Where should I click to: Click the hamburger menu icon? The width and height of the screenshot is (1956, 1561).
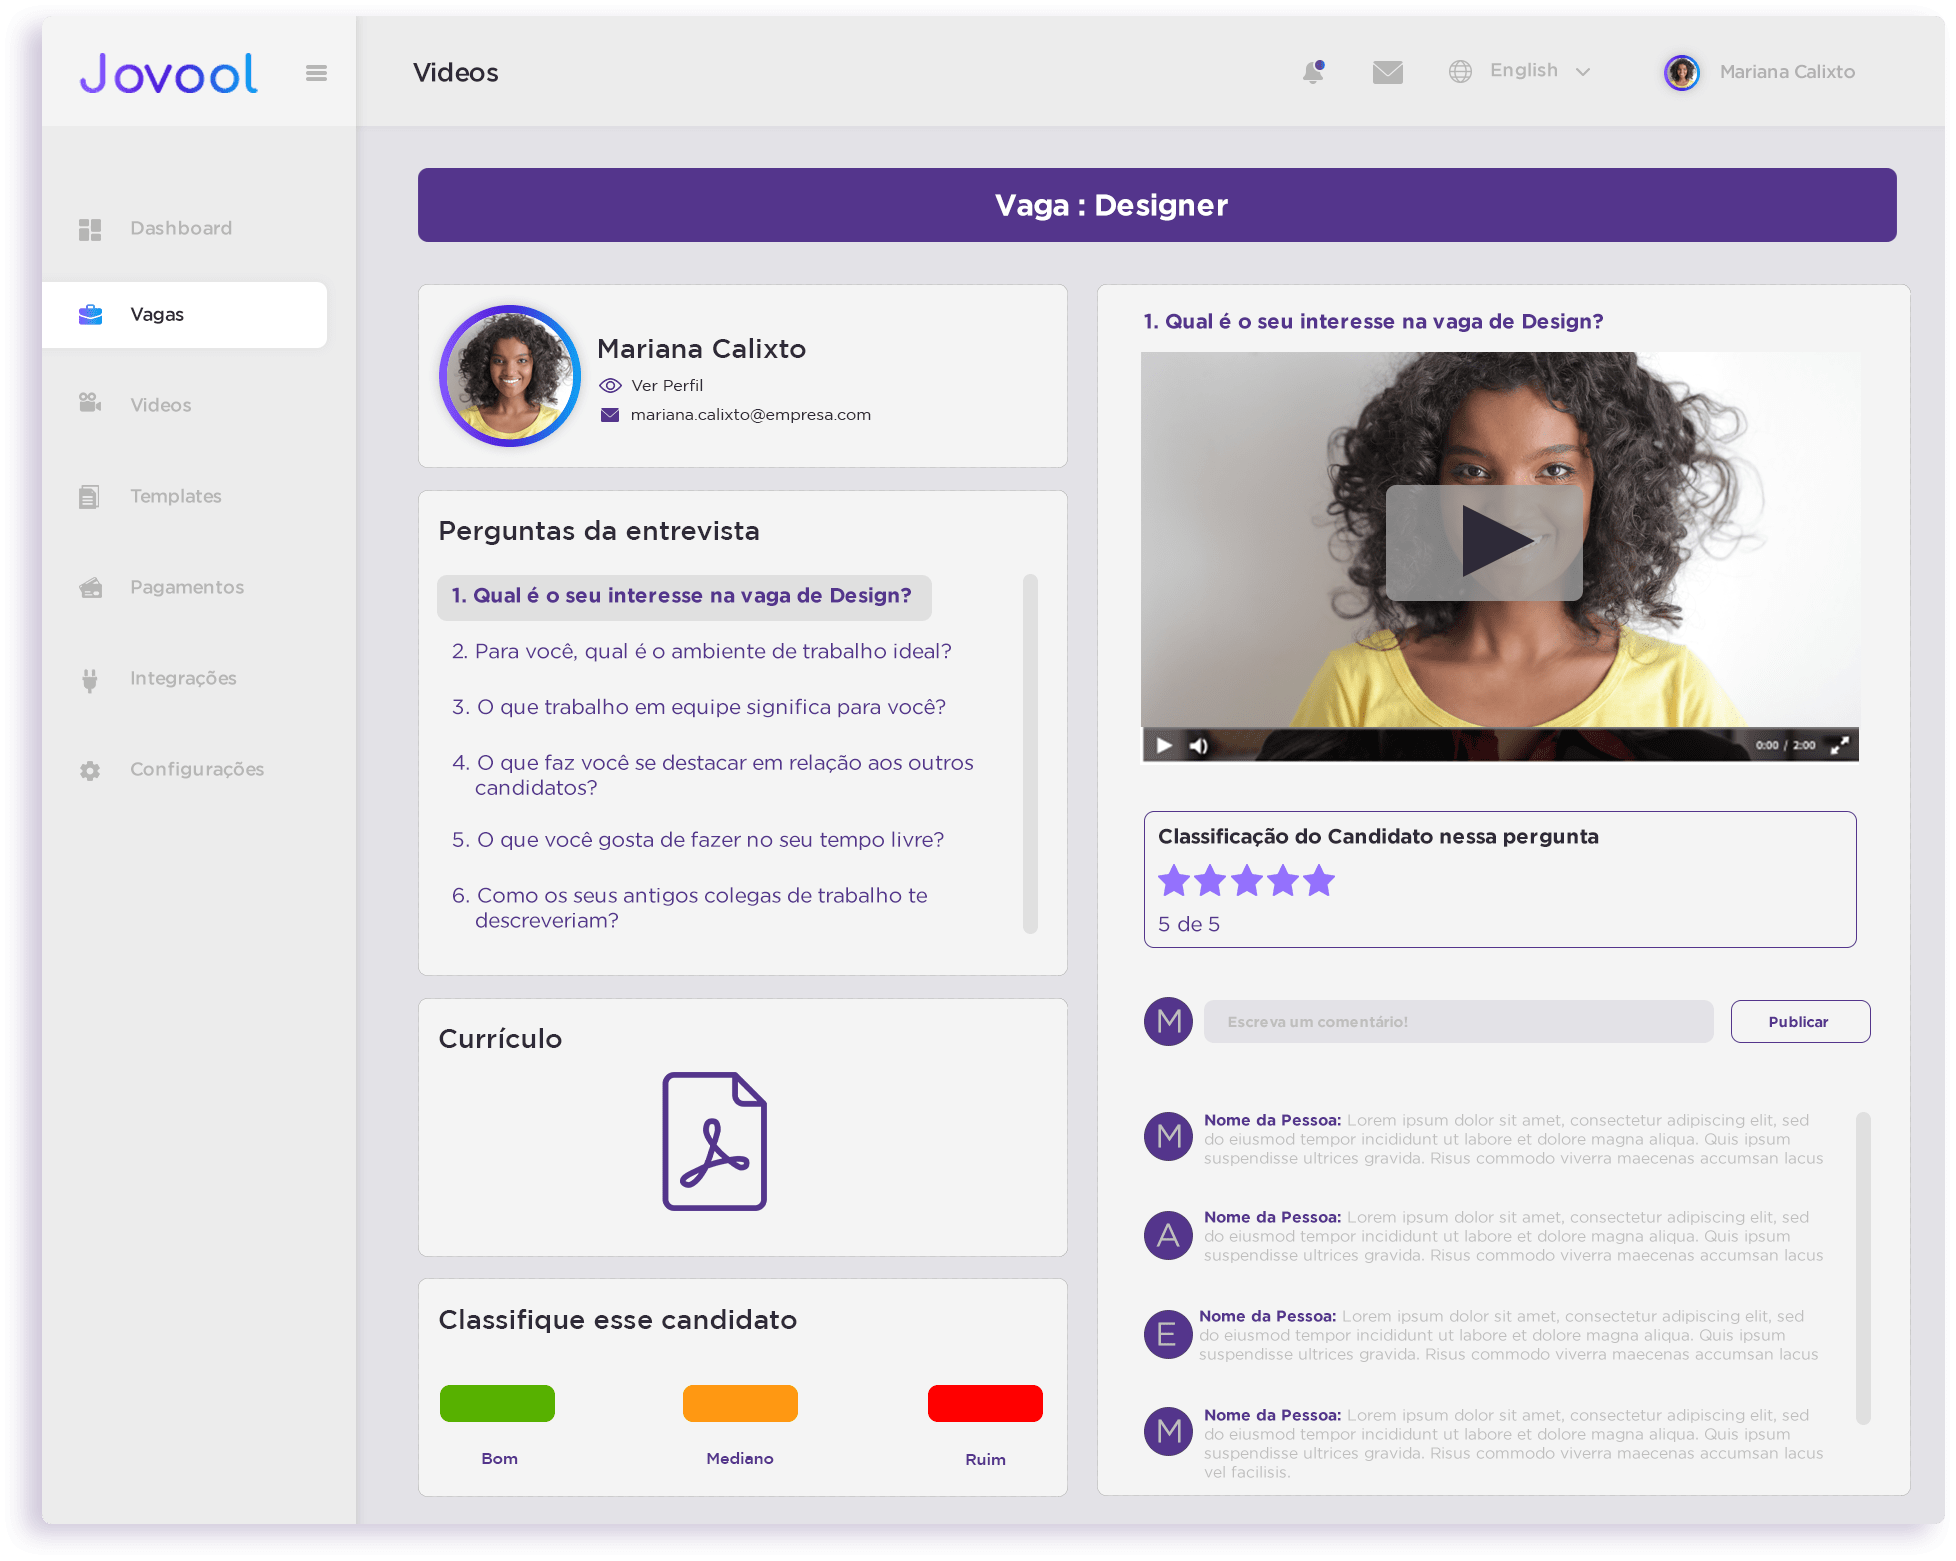(316, 73)
